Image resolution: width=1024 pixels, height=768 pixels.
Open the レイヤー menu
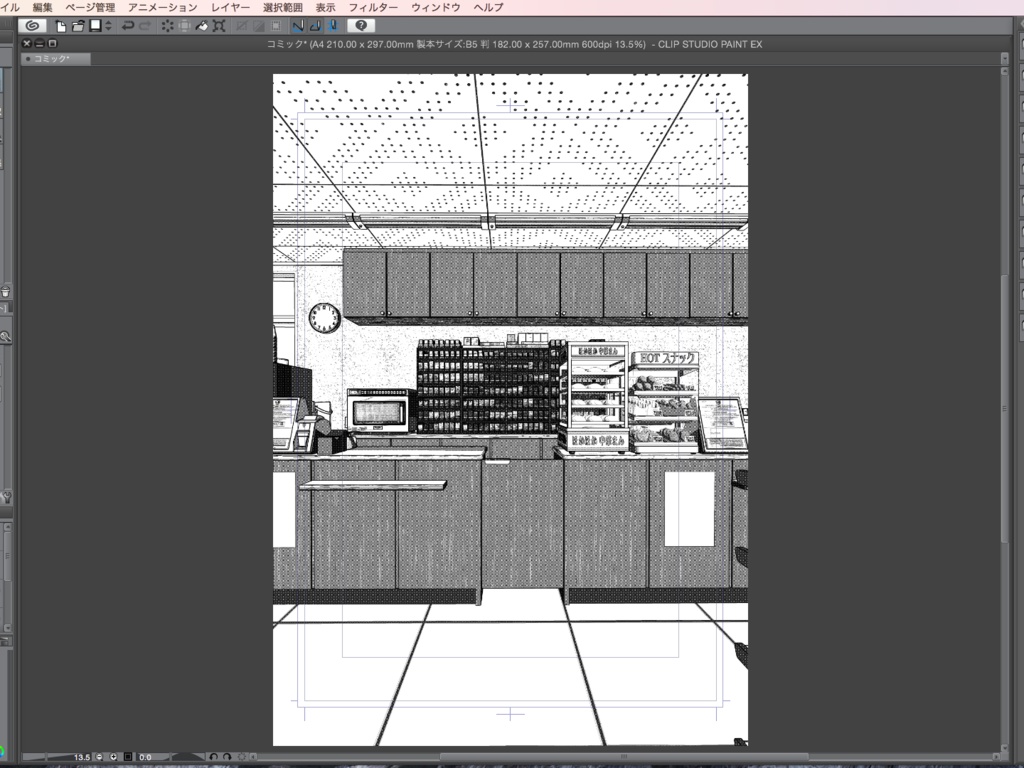coord(231,7)
